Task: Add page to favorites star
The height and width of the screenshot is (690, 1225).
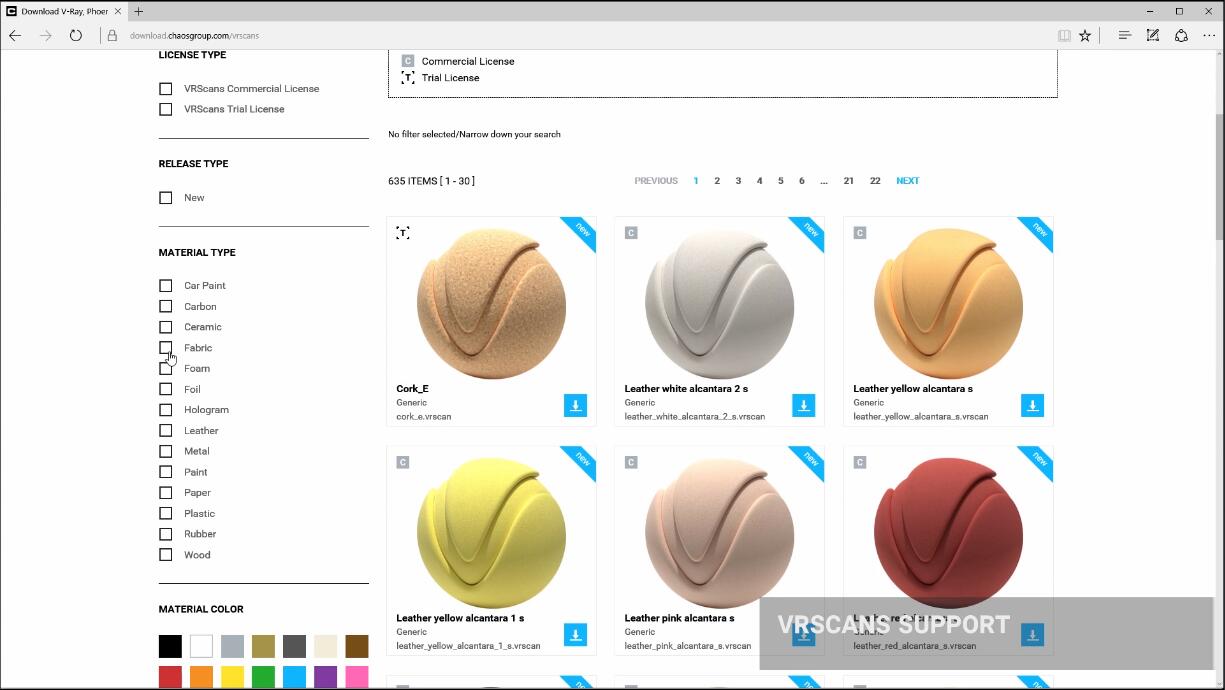Action: pyautogui.click(x=1085, y=35)
